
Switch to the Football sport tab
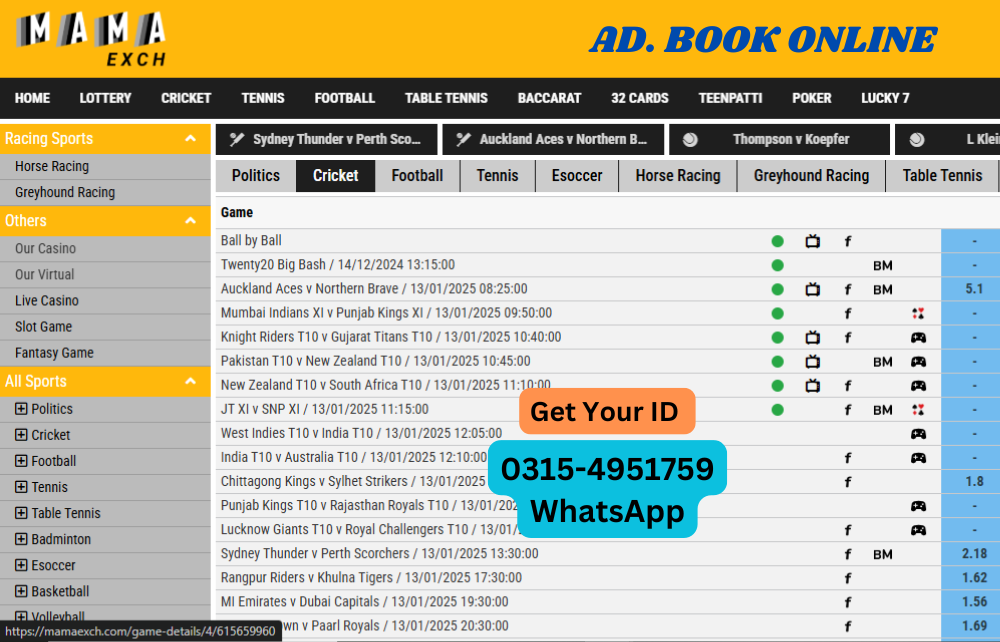[417, 176]
